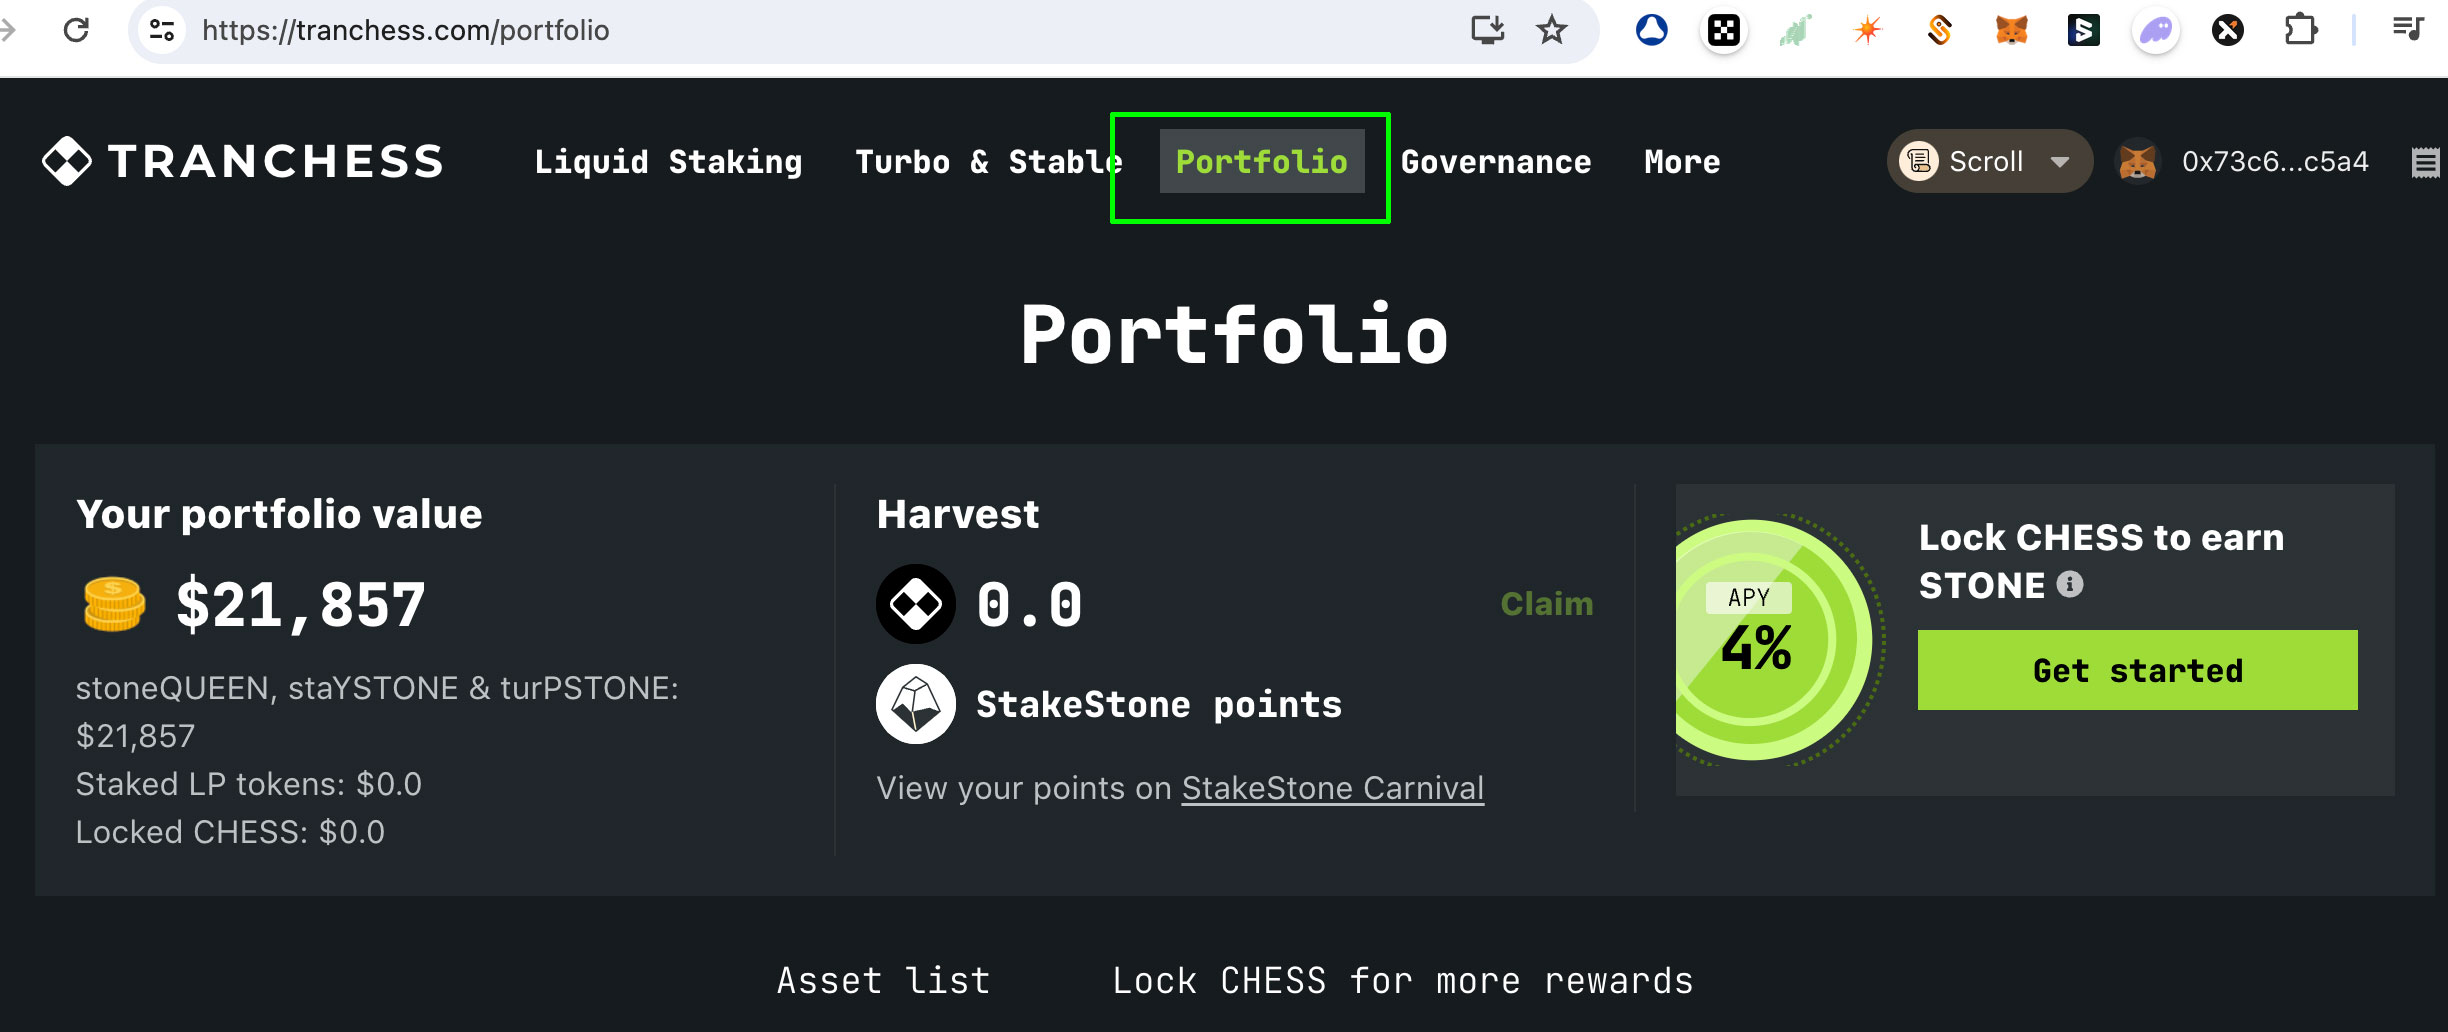Open the hamburger list icon at right of header

point(2426,162)
